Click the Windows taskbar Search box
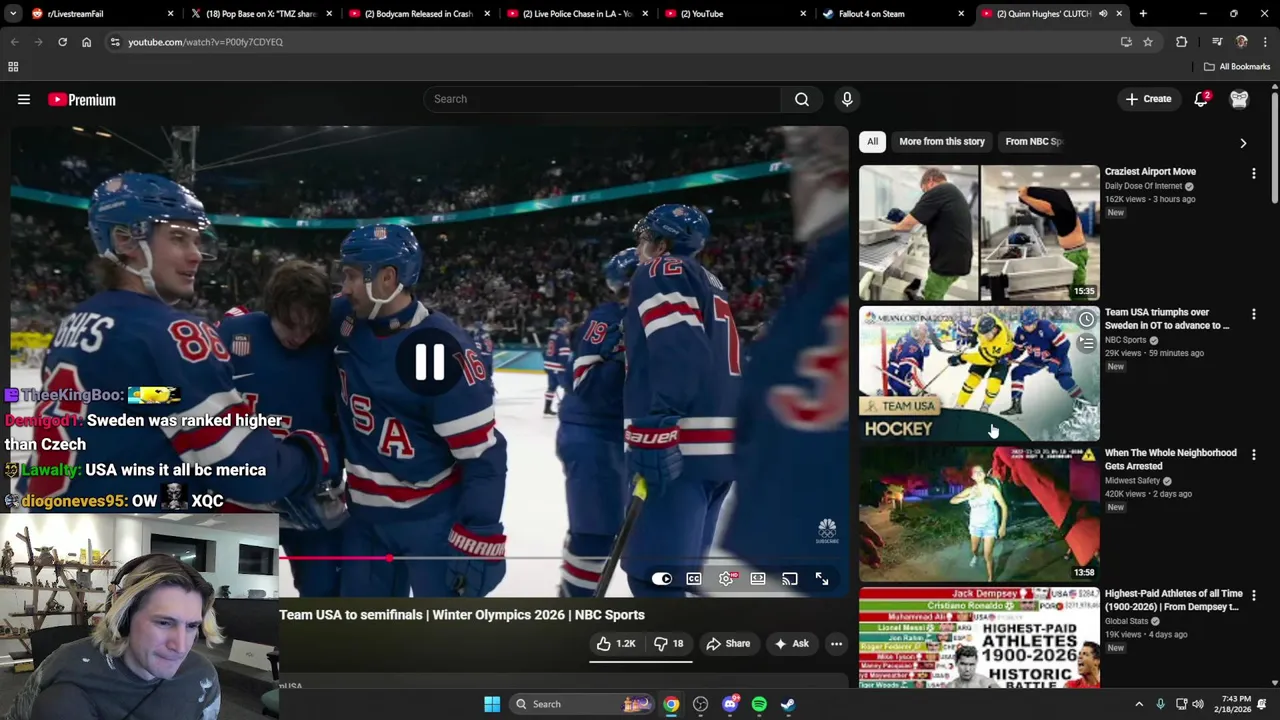The width and height of the screenshot is (1280, 720). 582,704
